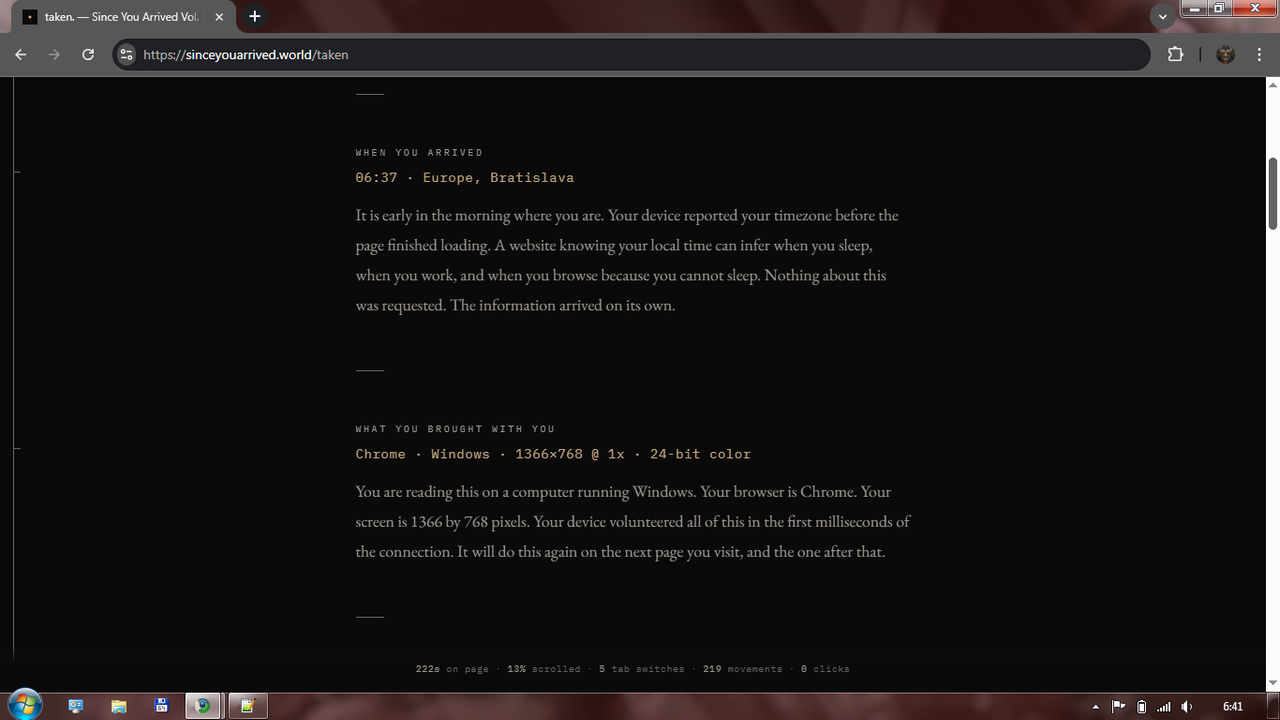The width and height of the screenshot is (1280, 720).
Task: Switch to the Chrome taskbar button
Action: pos(204,706)
